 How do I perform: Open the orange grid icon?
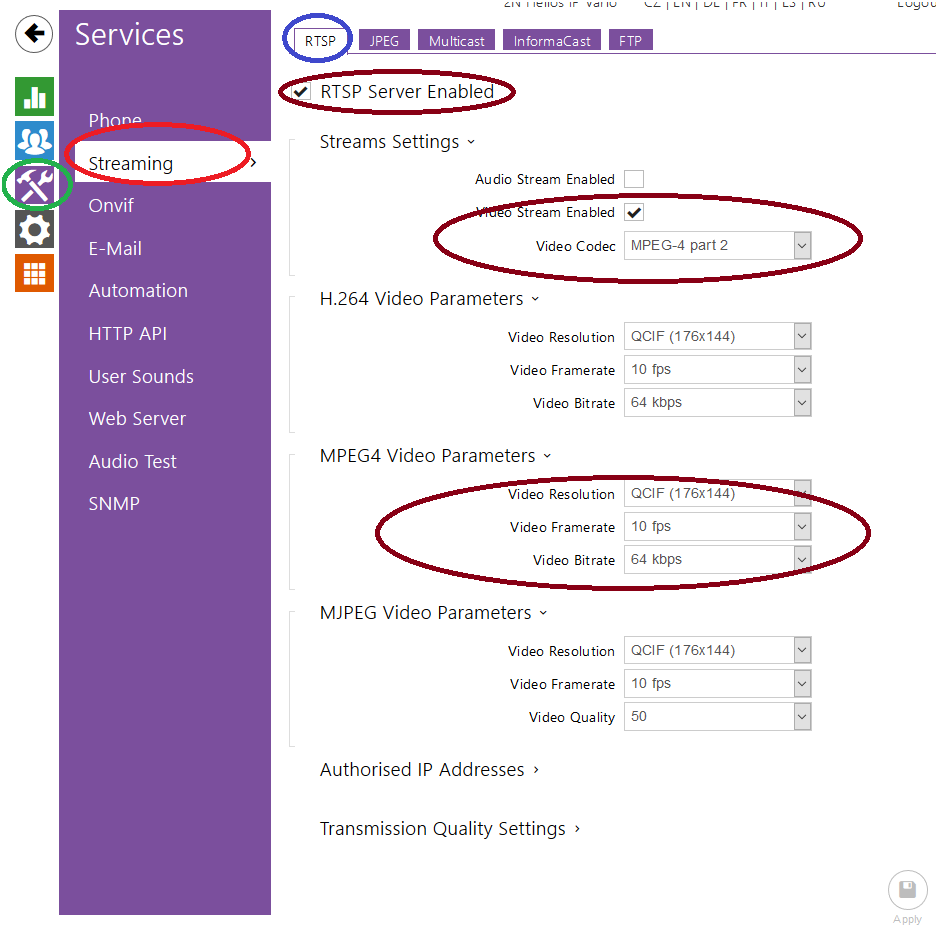34,273
